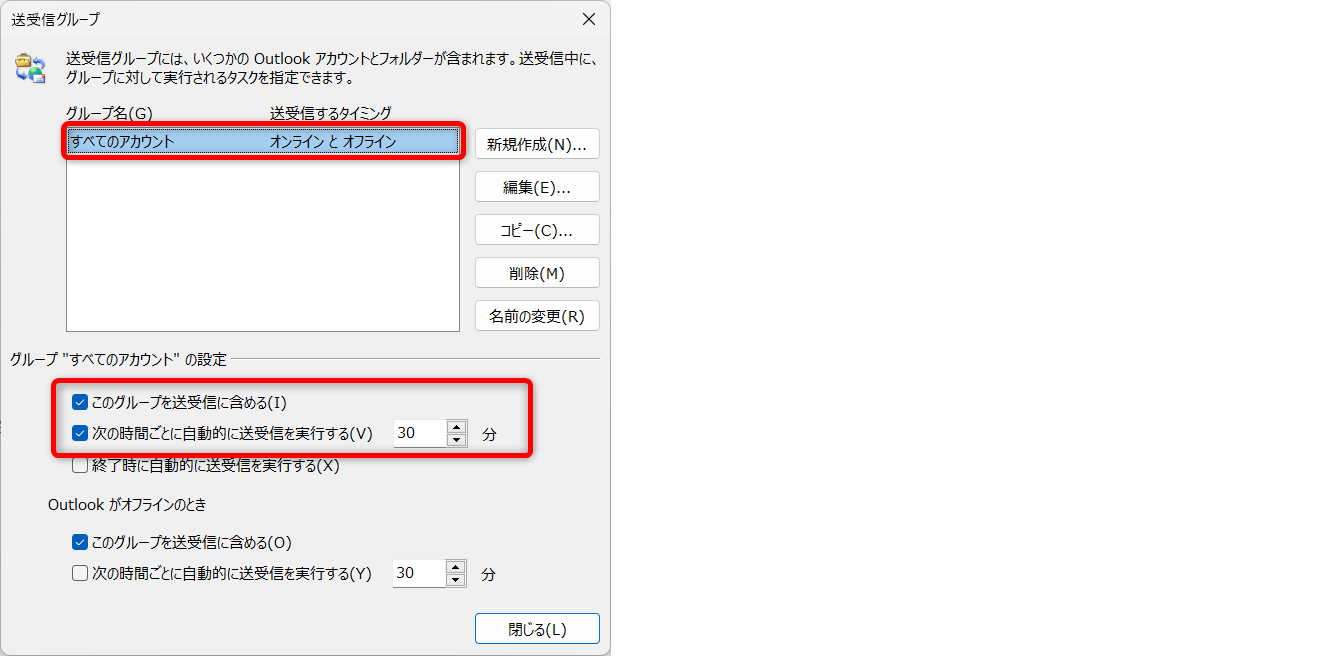Toggle 次の時間ごとに自動的に送受信を実行する(V) checkbox
This screenshot has height=656, width=1344.
pyautogui.click(x=80, y=434)
